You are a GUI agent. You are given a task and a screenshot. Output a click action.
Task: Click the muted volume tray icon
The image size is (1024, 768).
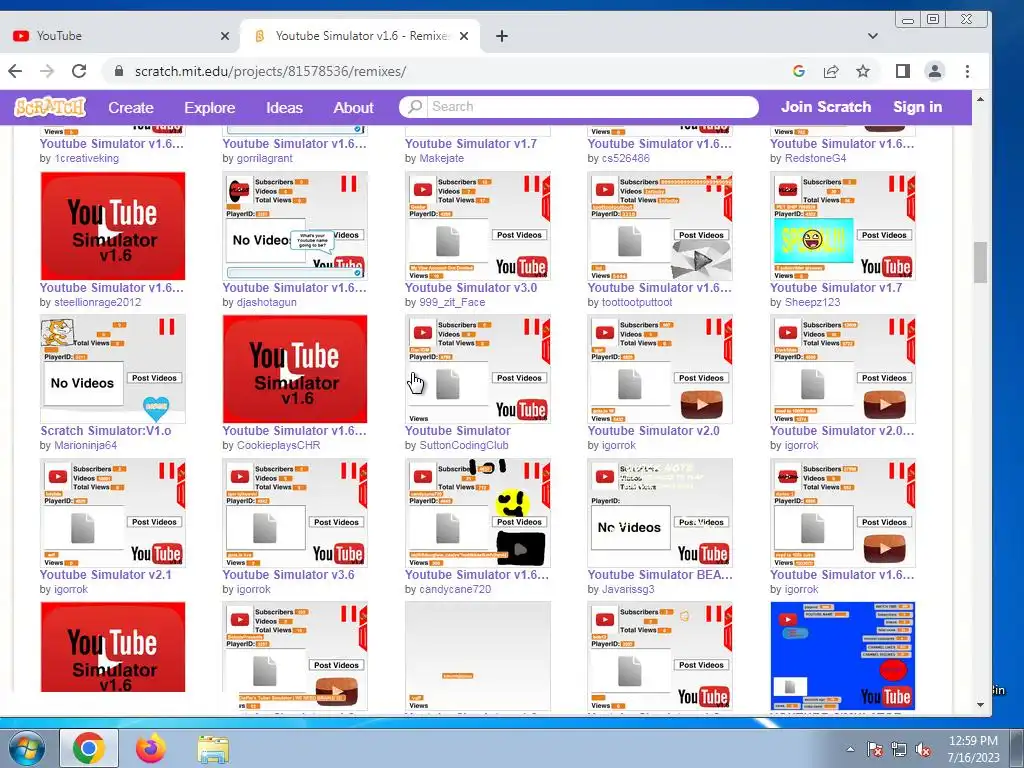(922, 750)
